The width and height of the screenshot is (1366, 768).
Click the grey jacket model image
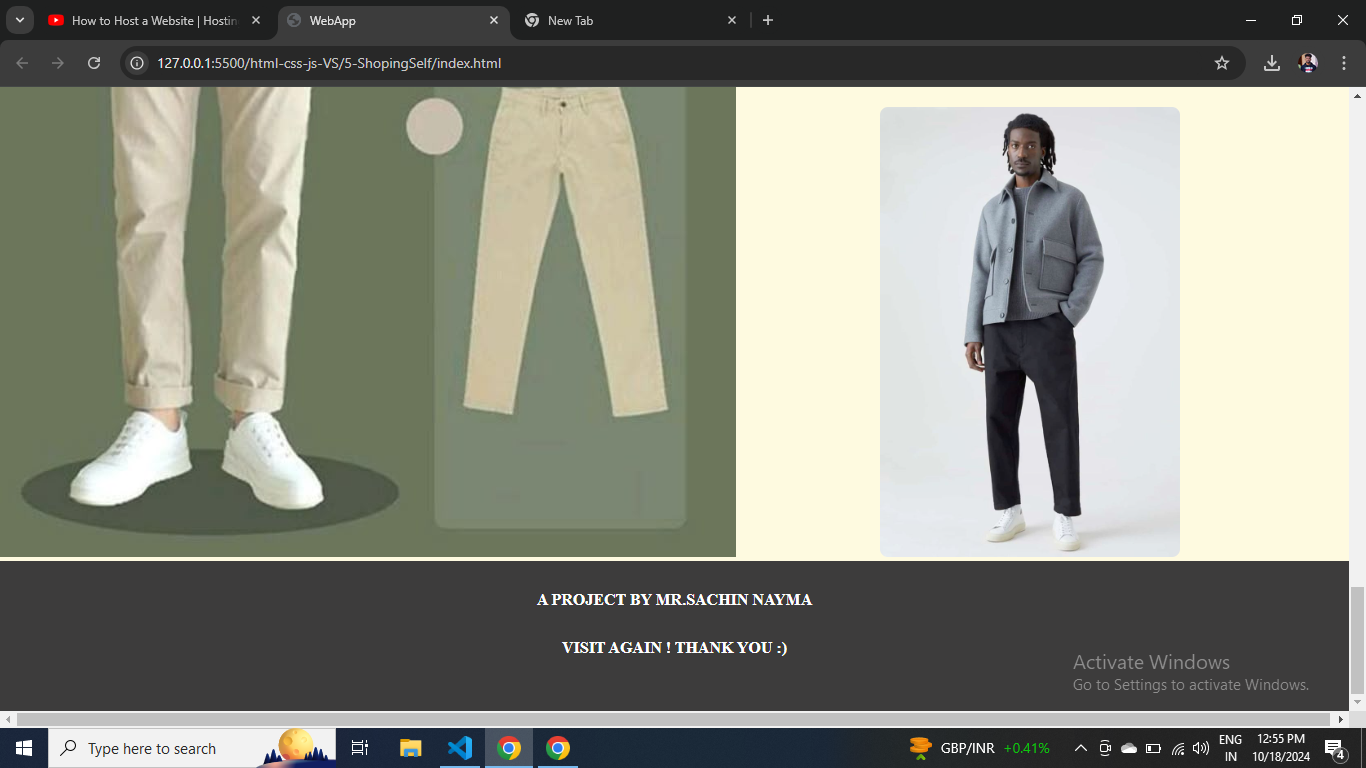(x=1030, y=332)
